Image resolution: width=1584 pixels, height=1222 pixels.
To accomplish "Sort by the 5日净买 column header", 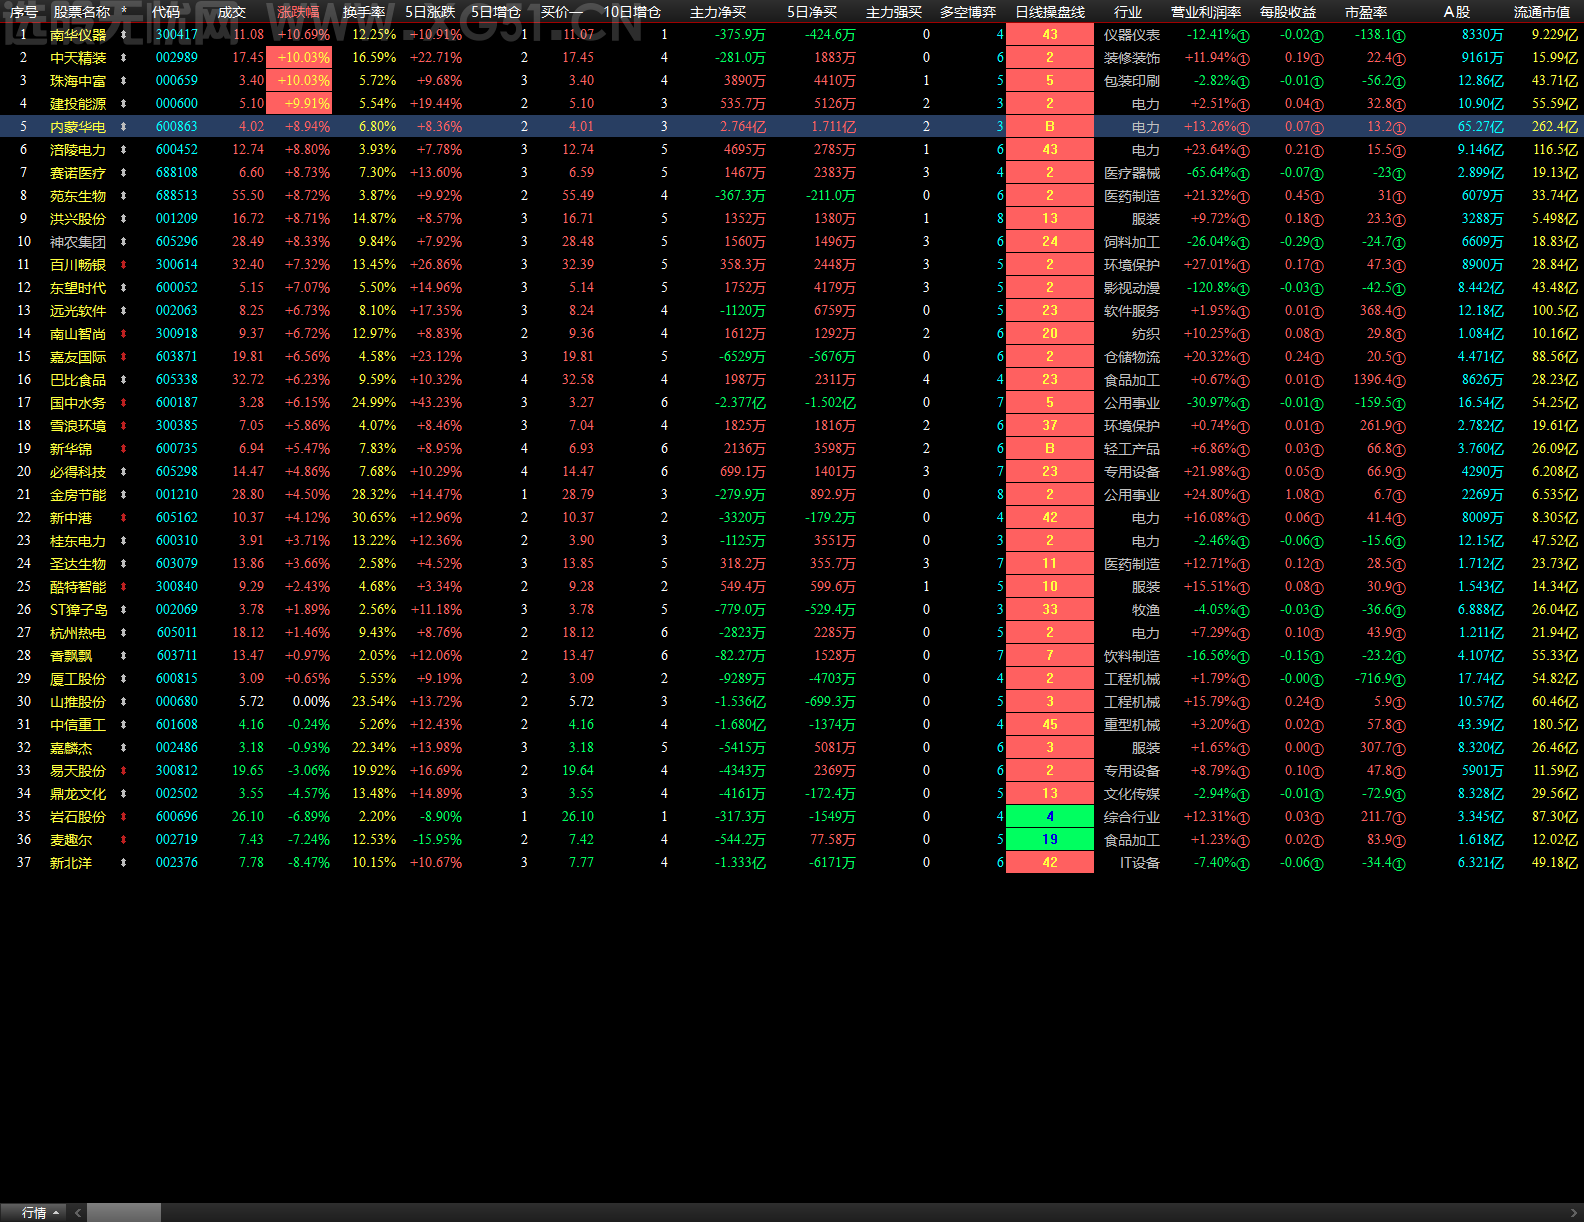I will pos(812,12).
